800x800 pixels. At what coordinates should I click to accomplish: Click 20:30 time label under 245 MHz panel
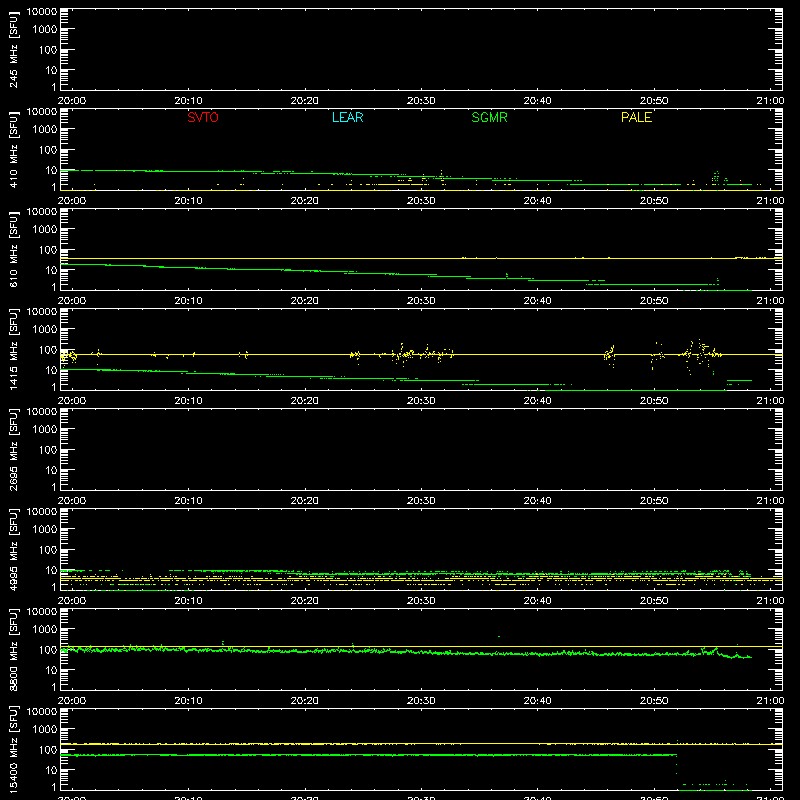(x=421, y=101)
